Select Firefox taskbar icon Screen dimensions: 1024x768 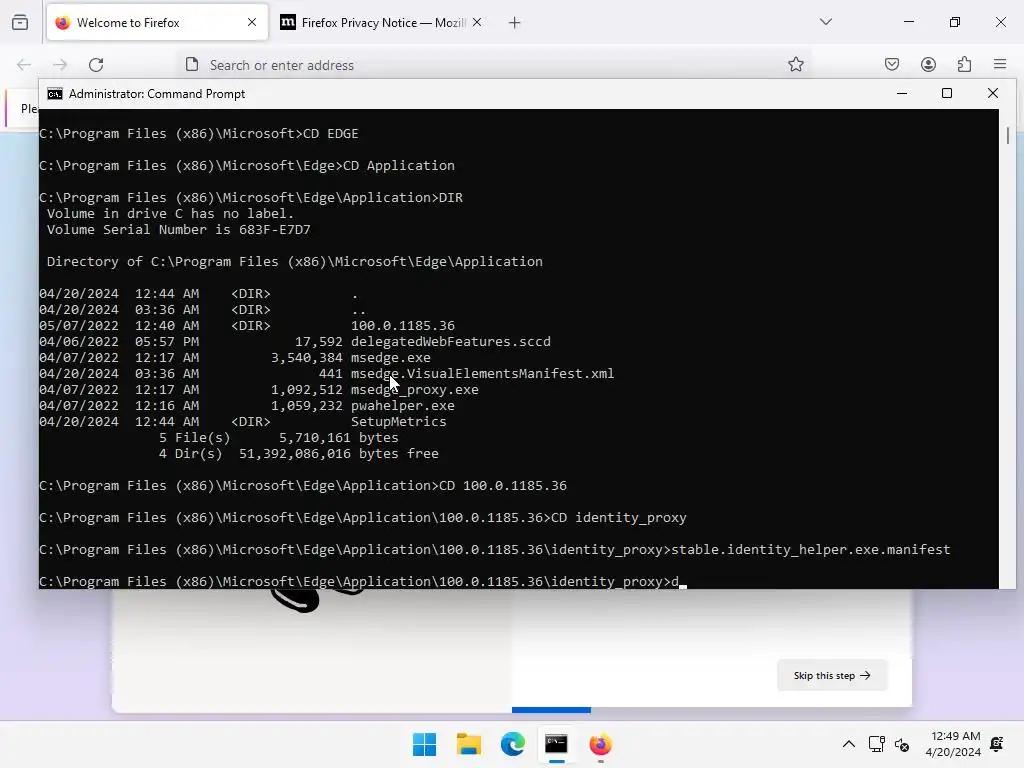tap(600, 744)
